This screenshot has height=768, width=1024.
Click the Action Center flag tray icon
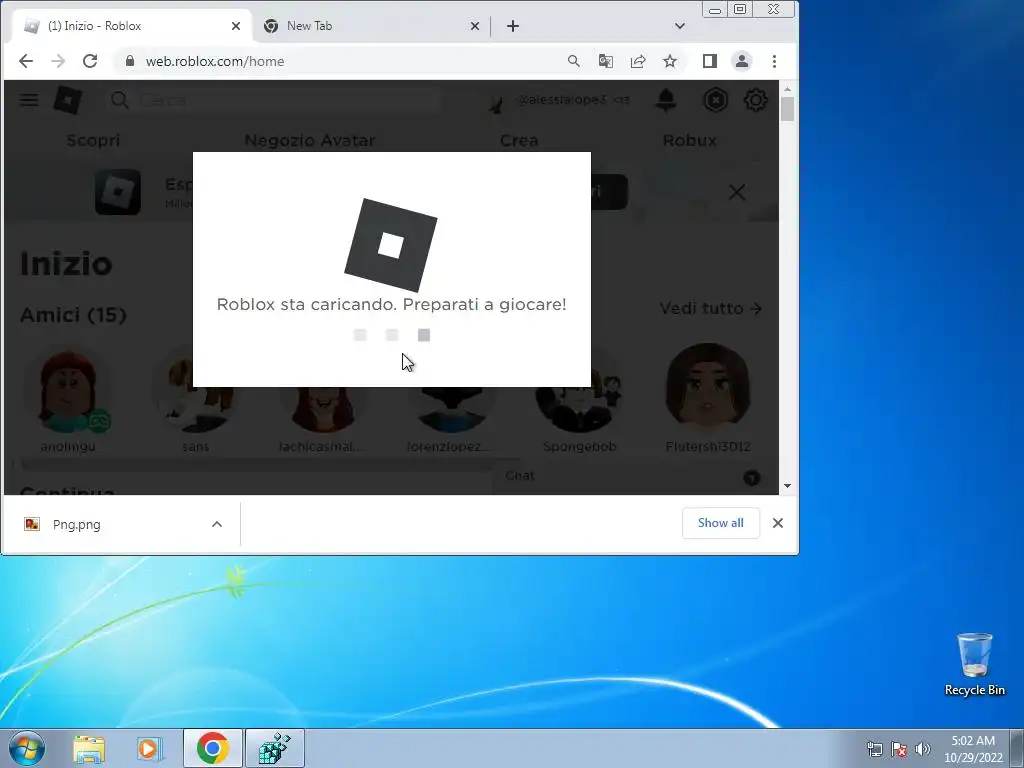coord(899,749)
